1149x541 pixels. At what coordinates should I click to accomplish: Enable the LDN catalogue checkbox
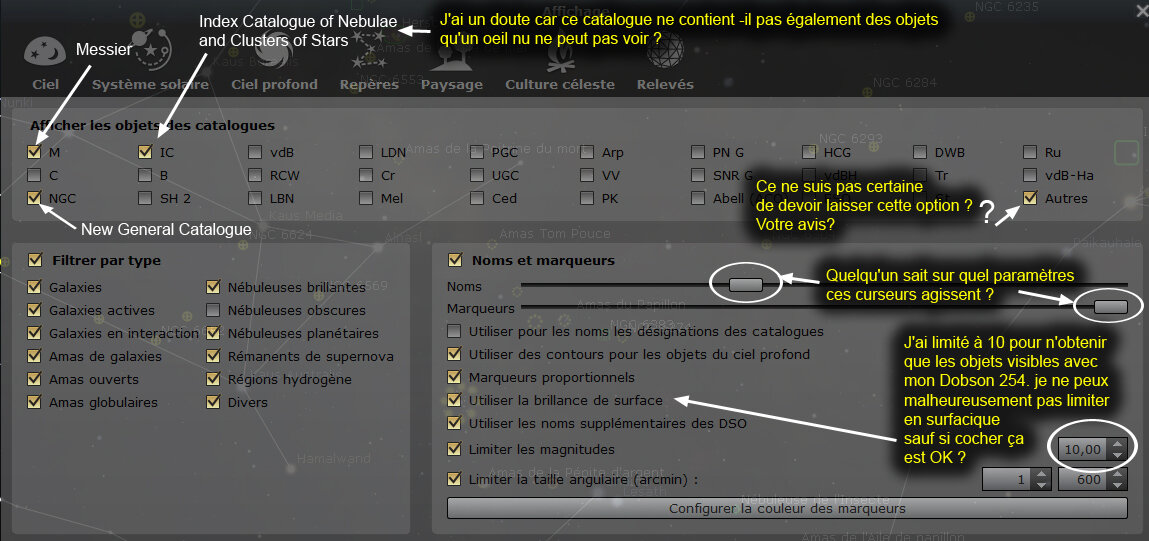click(x=366, y=152)
